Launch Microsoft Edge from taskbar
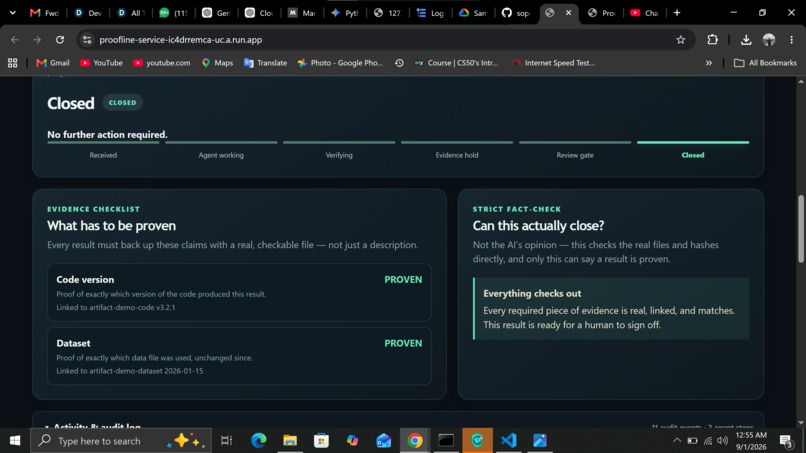806x453 pixels. pos(259,441)
